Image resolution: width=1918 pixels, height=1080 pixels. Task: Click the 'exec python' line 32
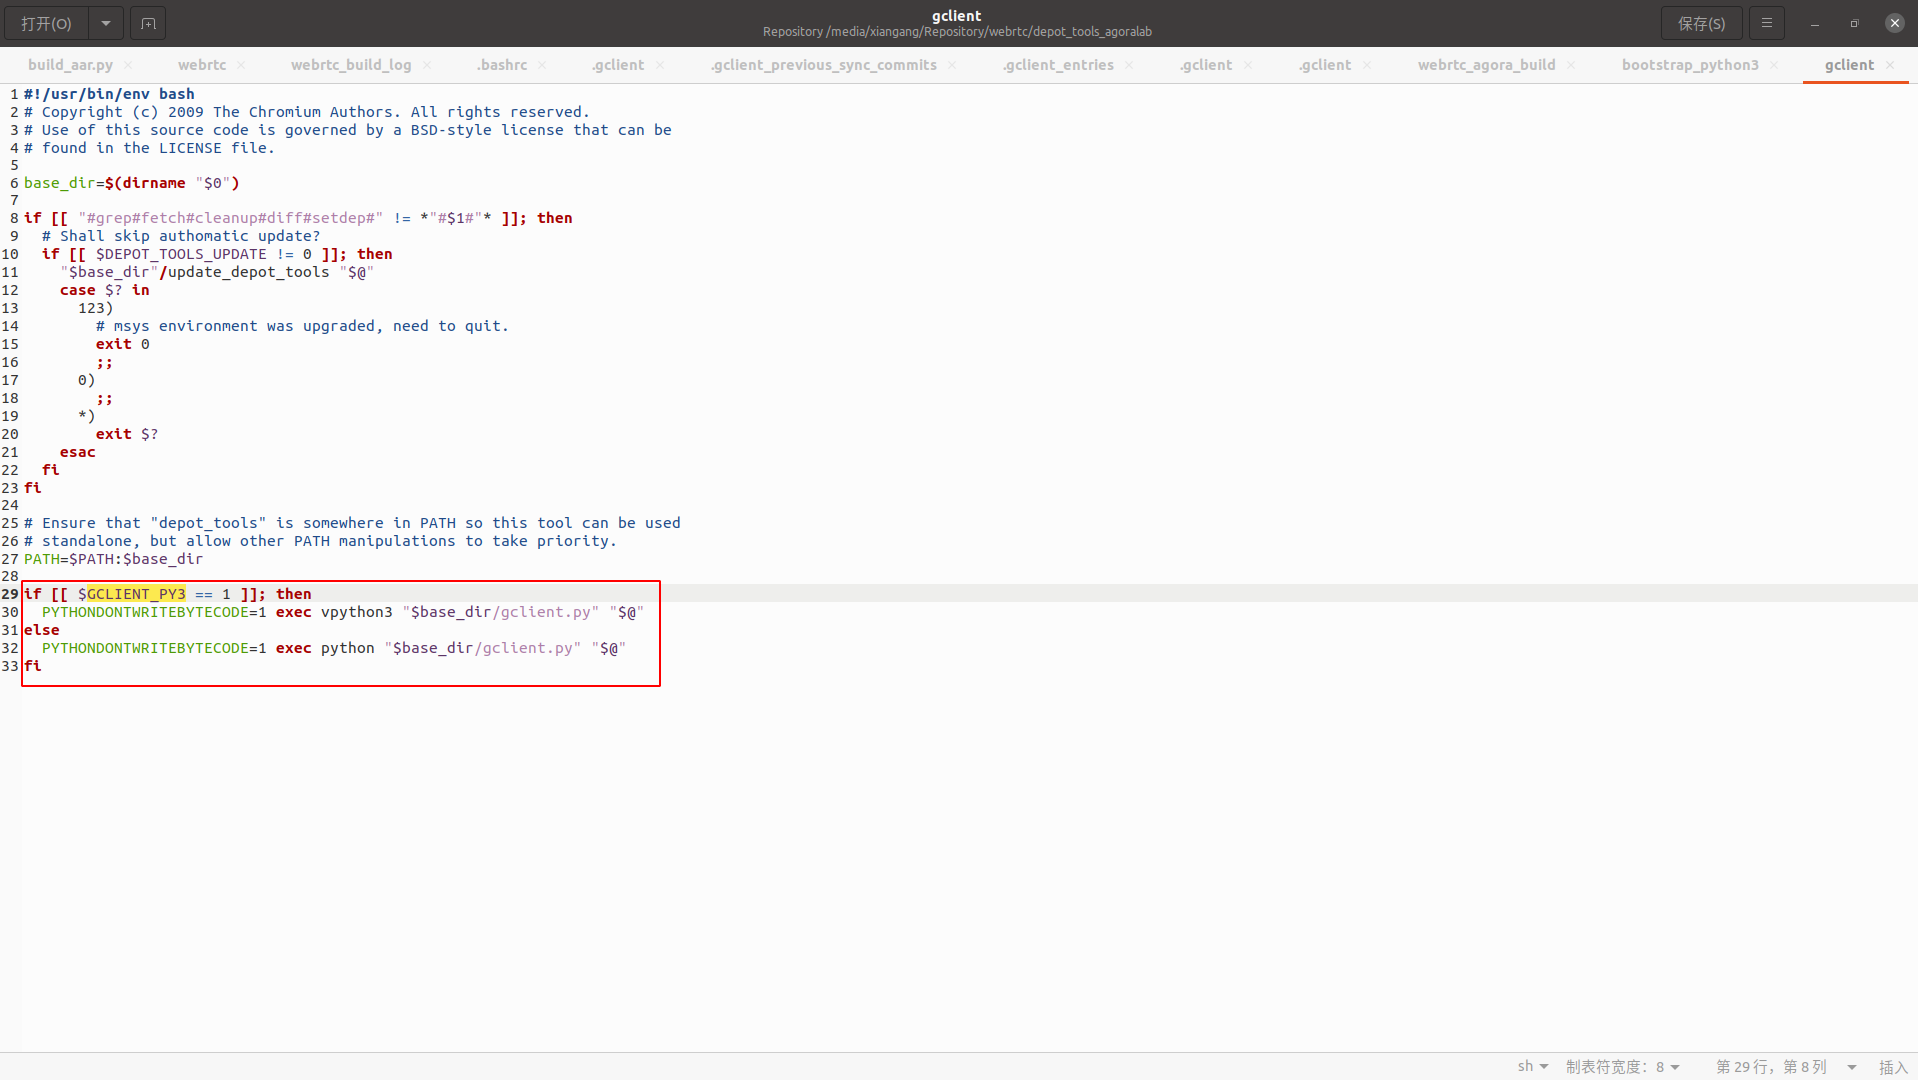tap(334, 648)
